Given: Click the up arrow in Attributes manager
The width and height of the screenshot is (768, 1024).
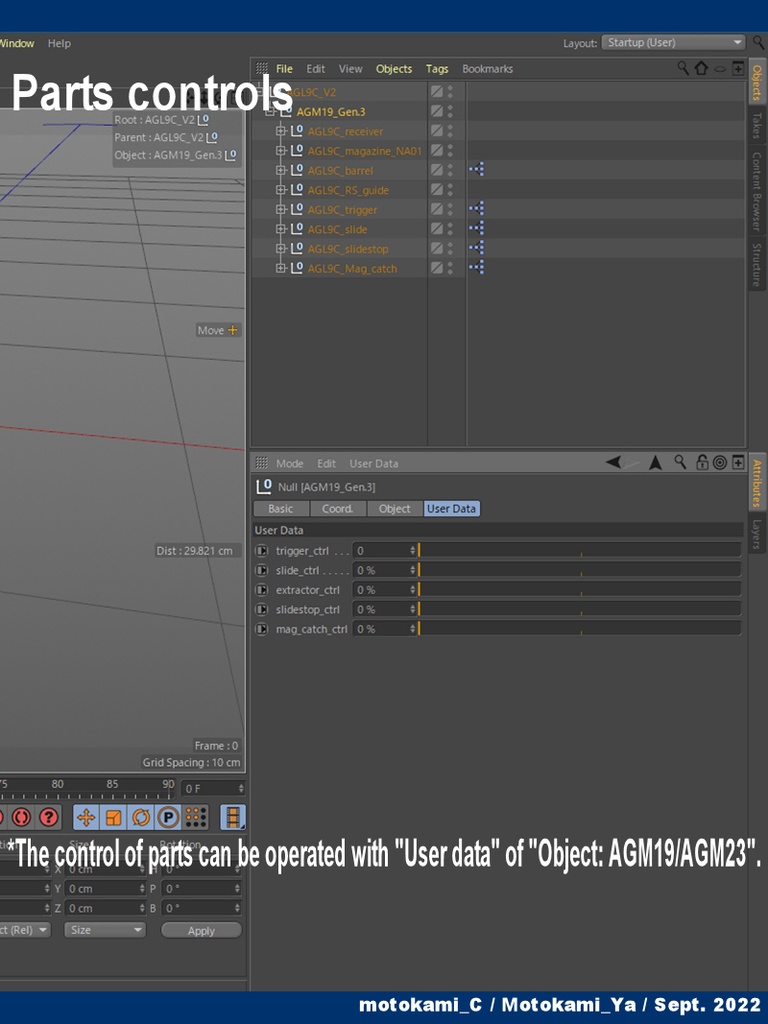Looking at the screenshot, I should [x=656, y=462].
